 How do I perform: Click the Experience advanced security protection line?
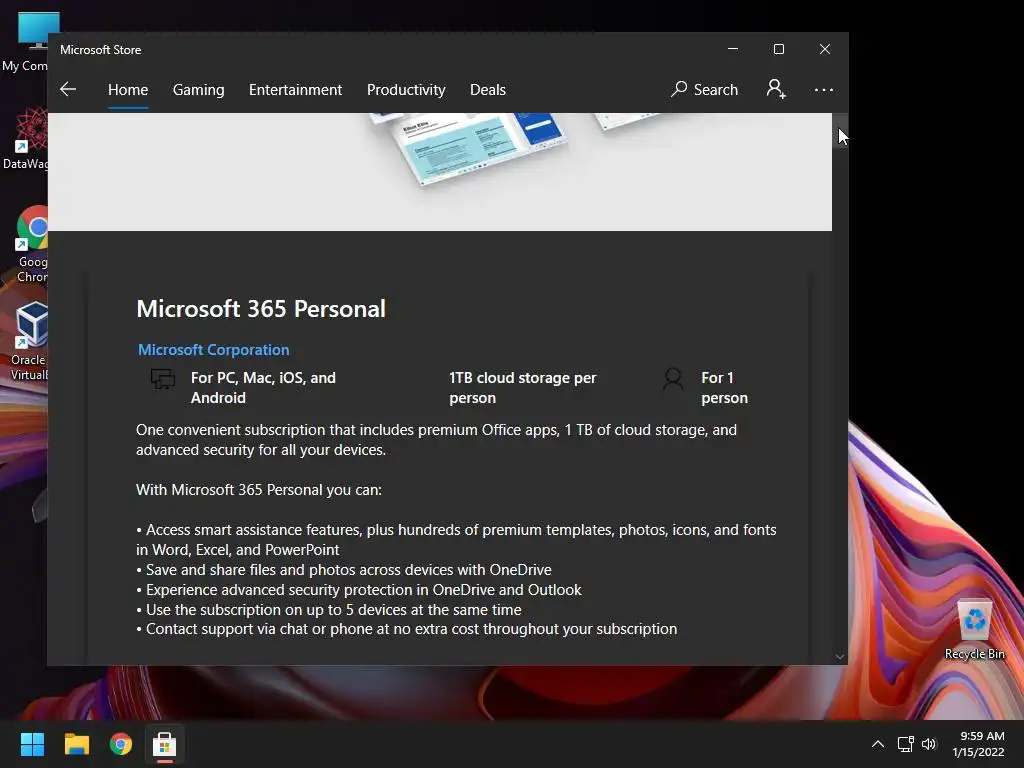359,590
